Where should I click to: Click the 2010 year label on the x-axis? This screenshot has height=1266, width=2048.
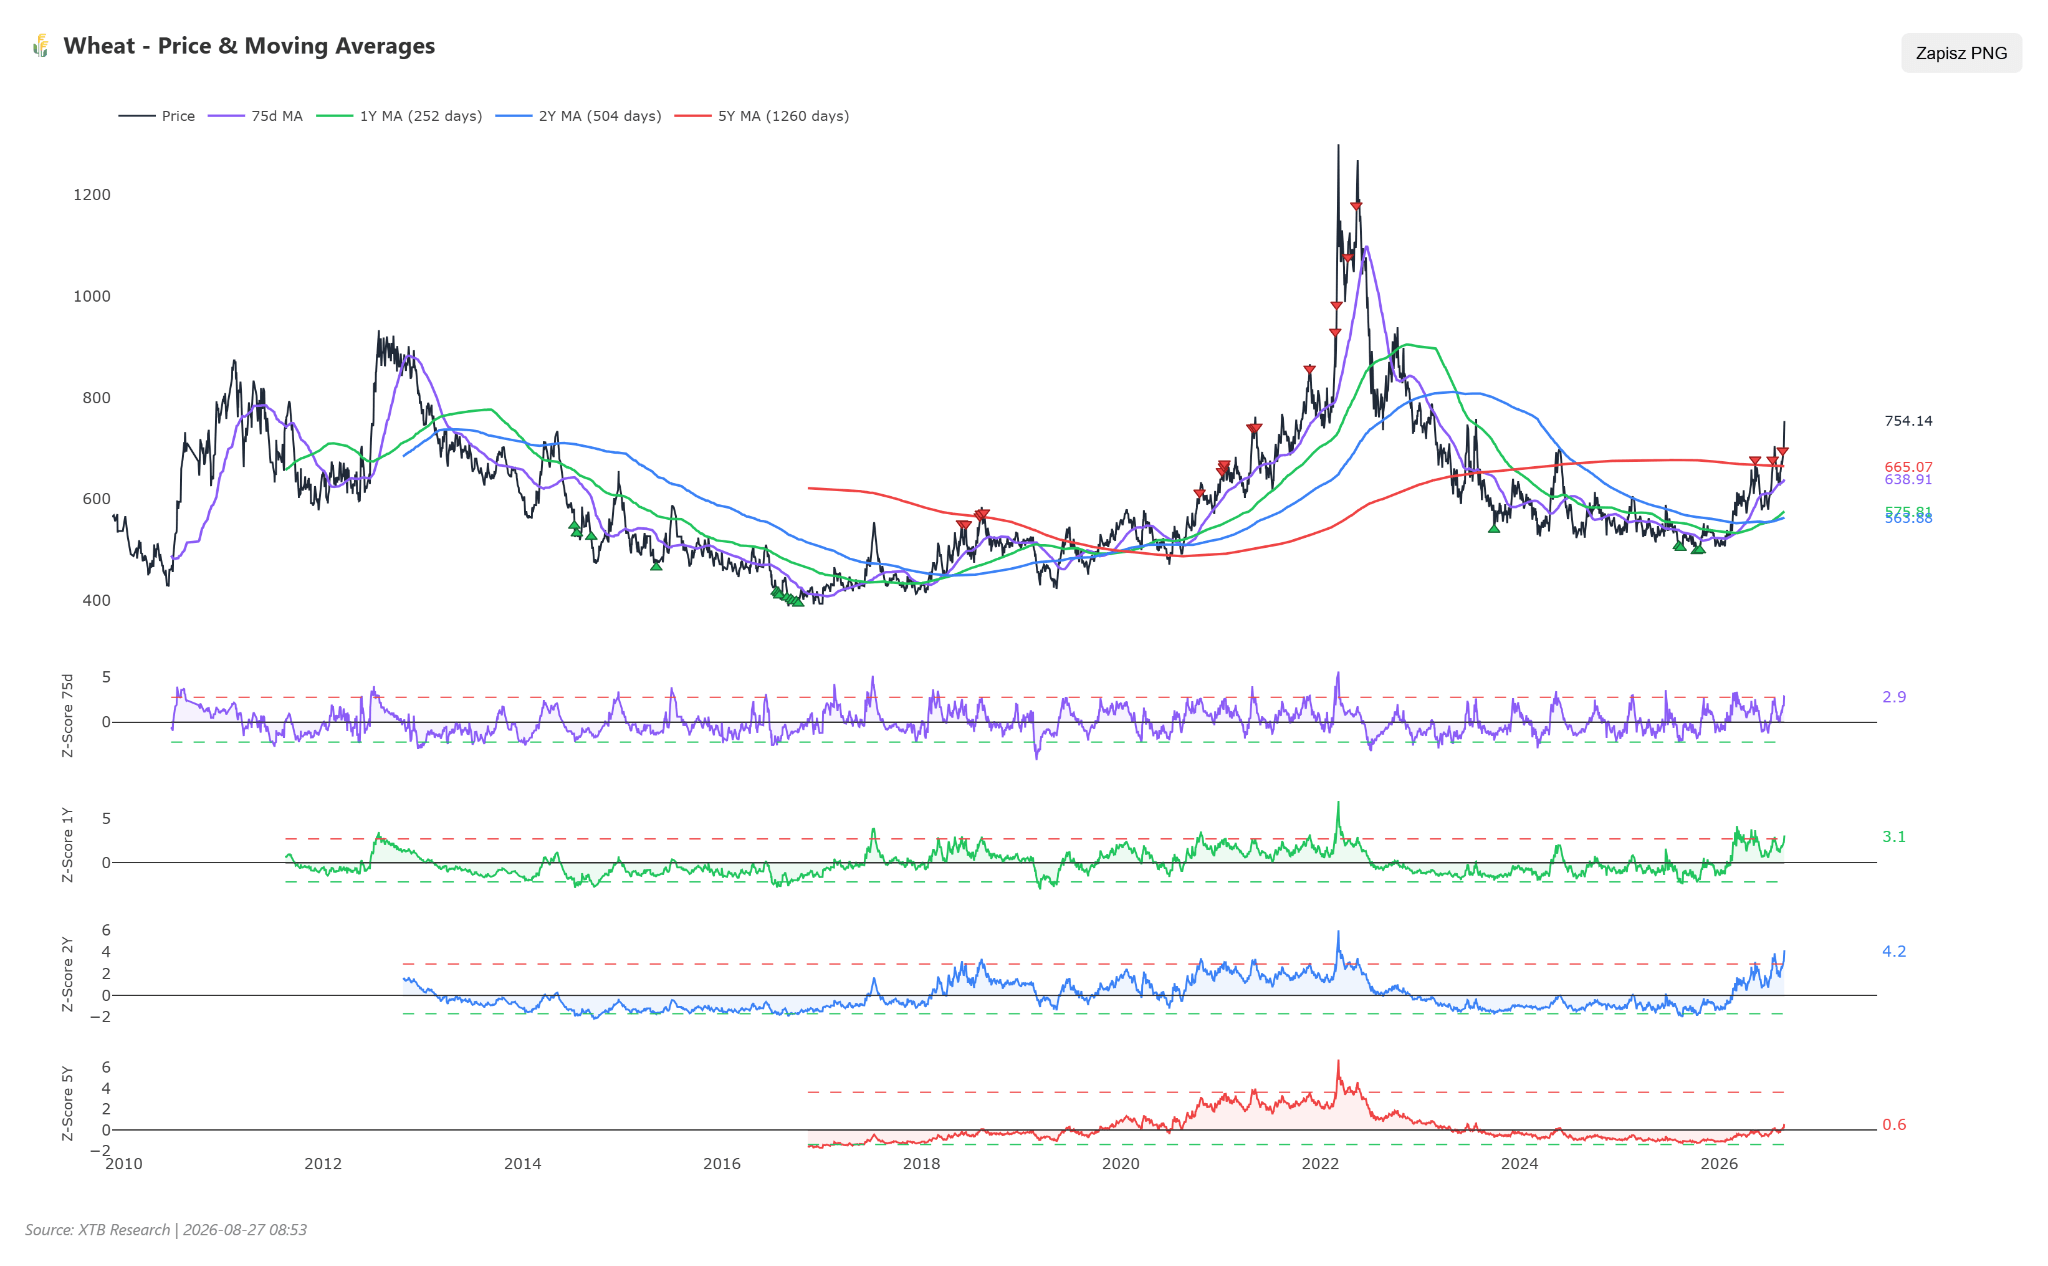click(x=124, y=1164)
